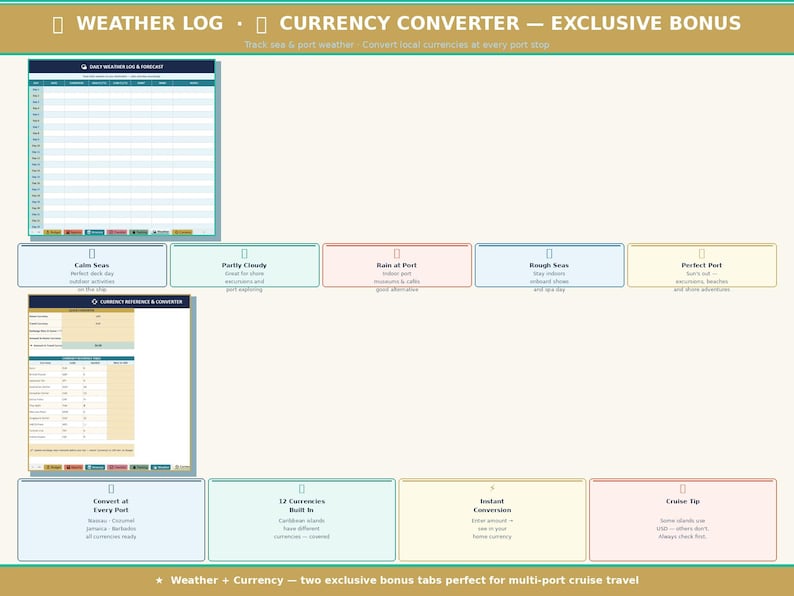Switch to Weather tab in weather log sheet
794x596 pixels.
coord(161,232)
